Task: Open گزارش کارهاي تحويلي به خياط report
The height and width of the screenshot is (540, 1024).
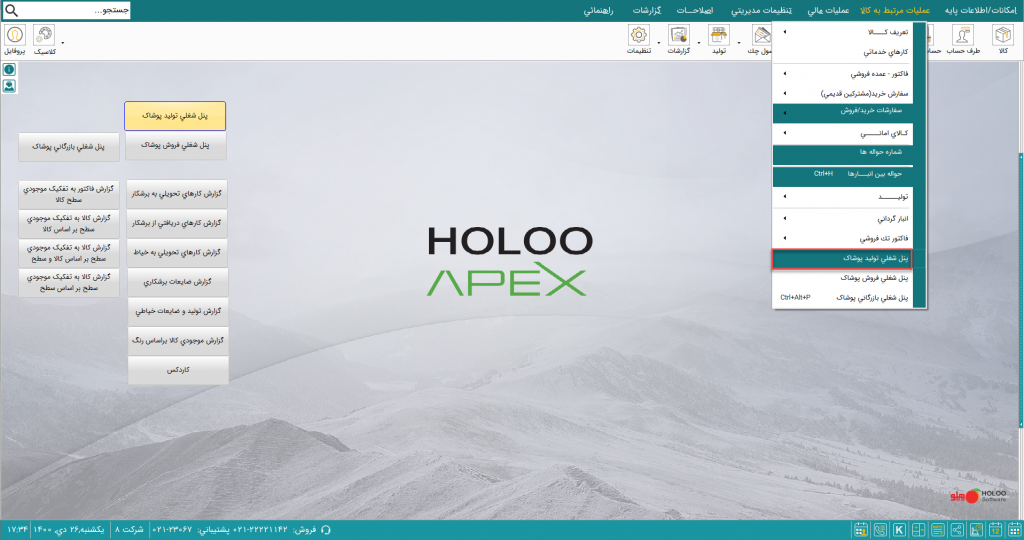Action: (x=177, y=253)
